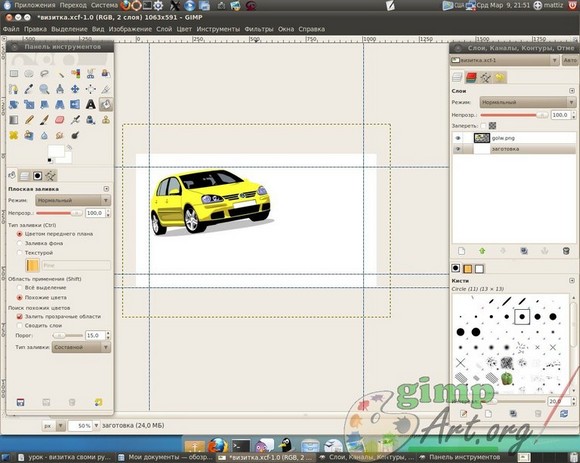The height and width of the screenshot is (463, 580).
Task: Select the Airbrush tool
Action: pyautogui.click(x=75, y=120)
